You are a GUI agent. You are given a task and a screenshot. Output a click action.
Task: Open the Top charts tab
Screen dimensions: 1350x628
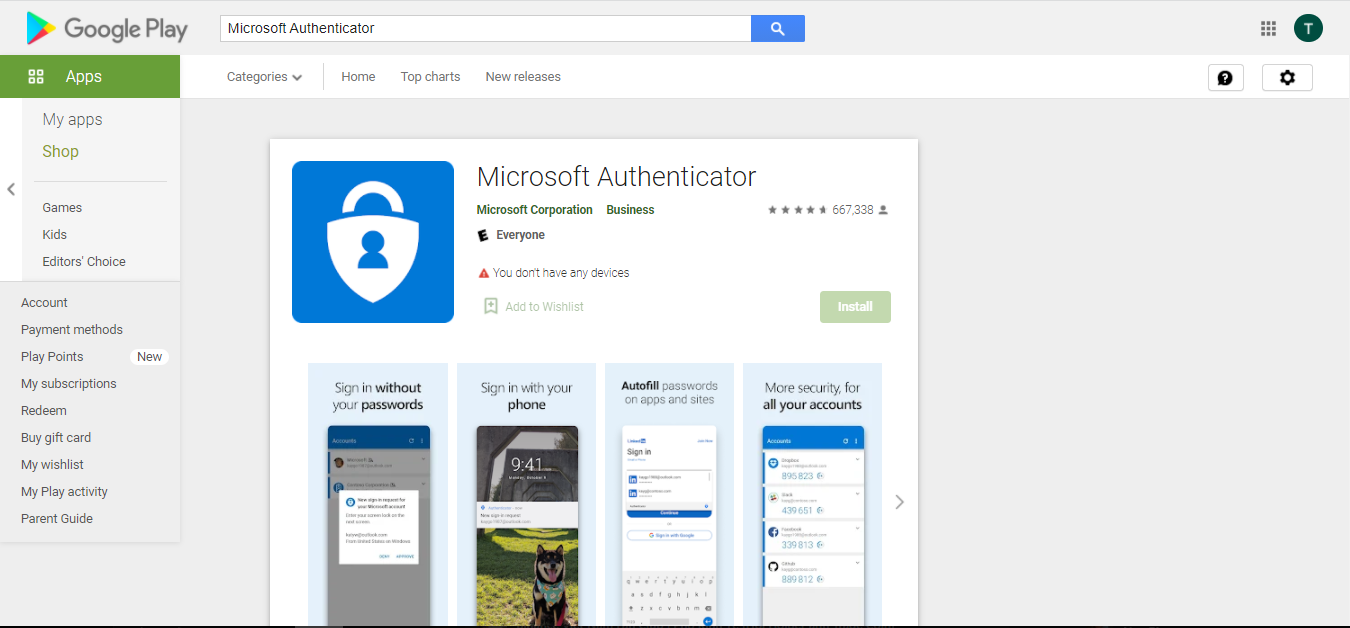[430, 77]
